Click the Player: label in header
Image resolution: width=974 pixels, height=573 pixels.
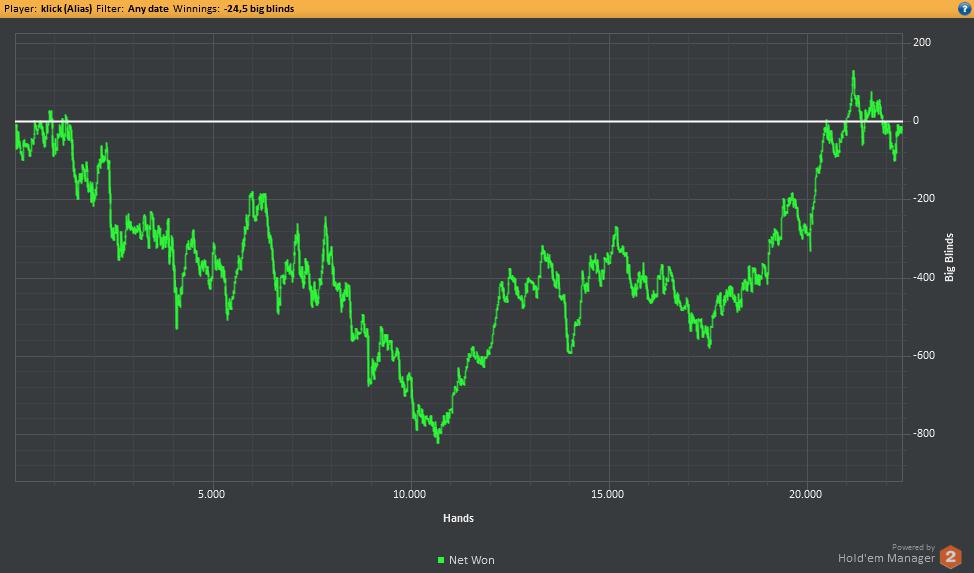point(20,9)
